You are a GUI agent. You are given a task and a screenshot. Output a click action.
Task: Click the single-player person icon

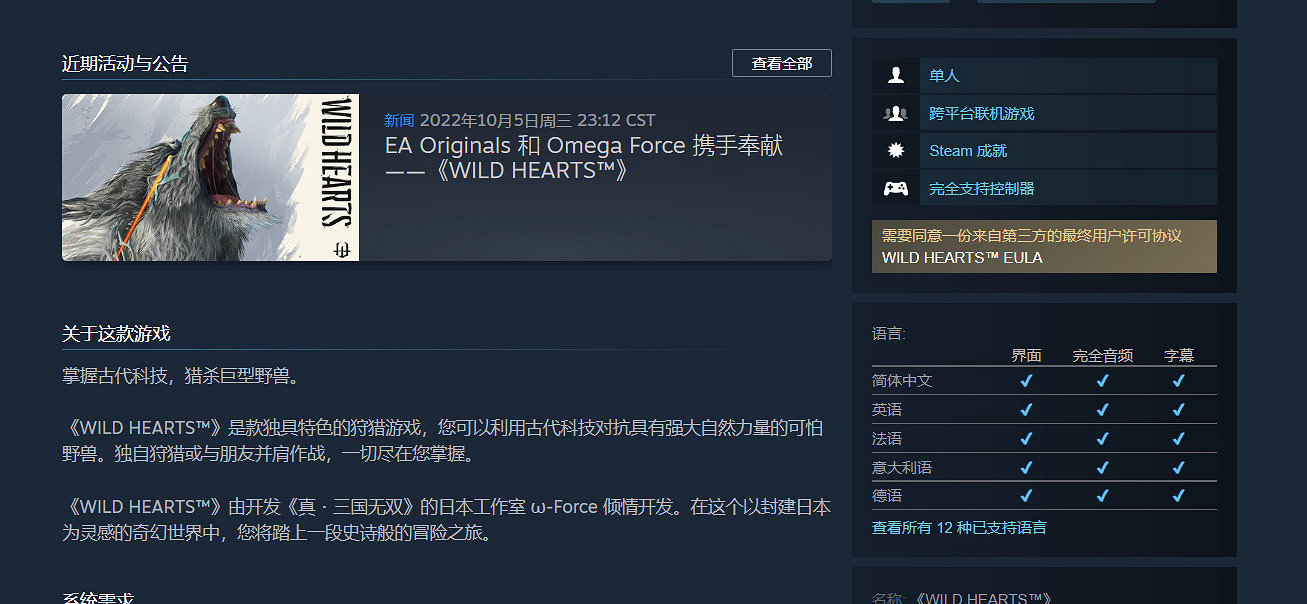895,75
